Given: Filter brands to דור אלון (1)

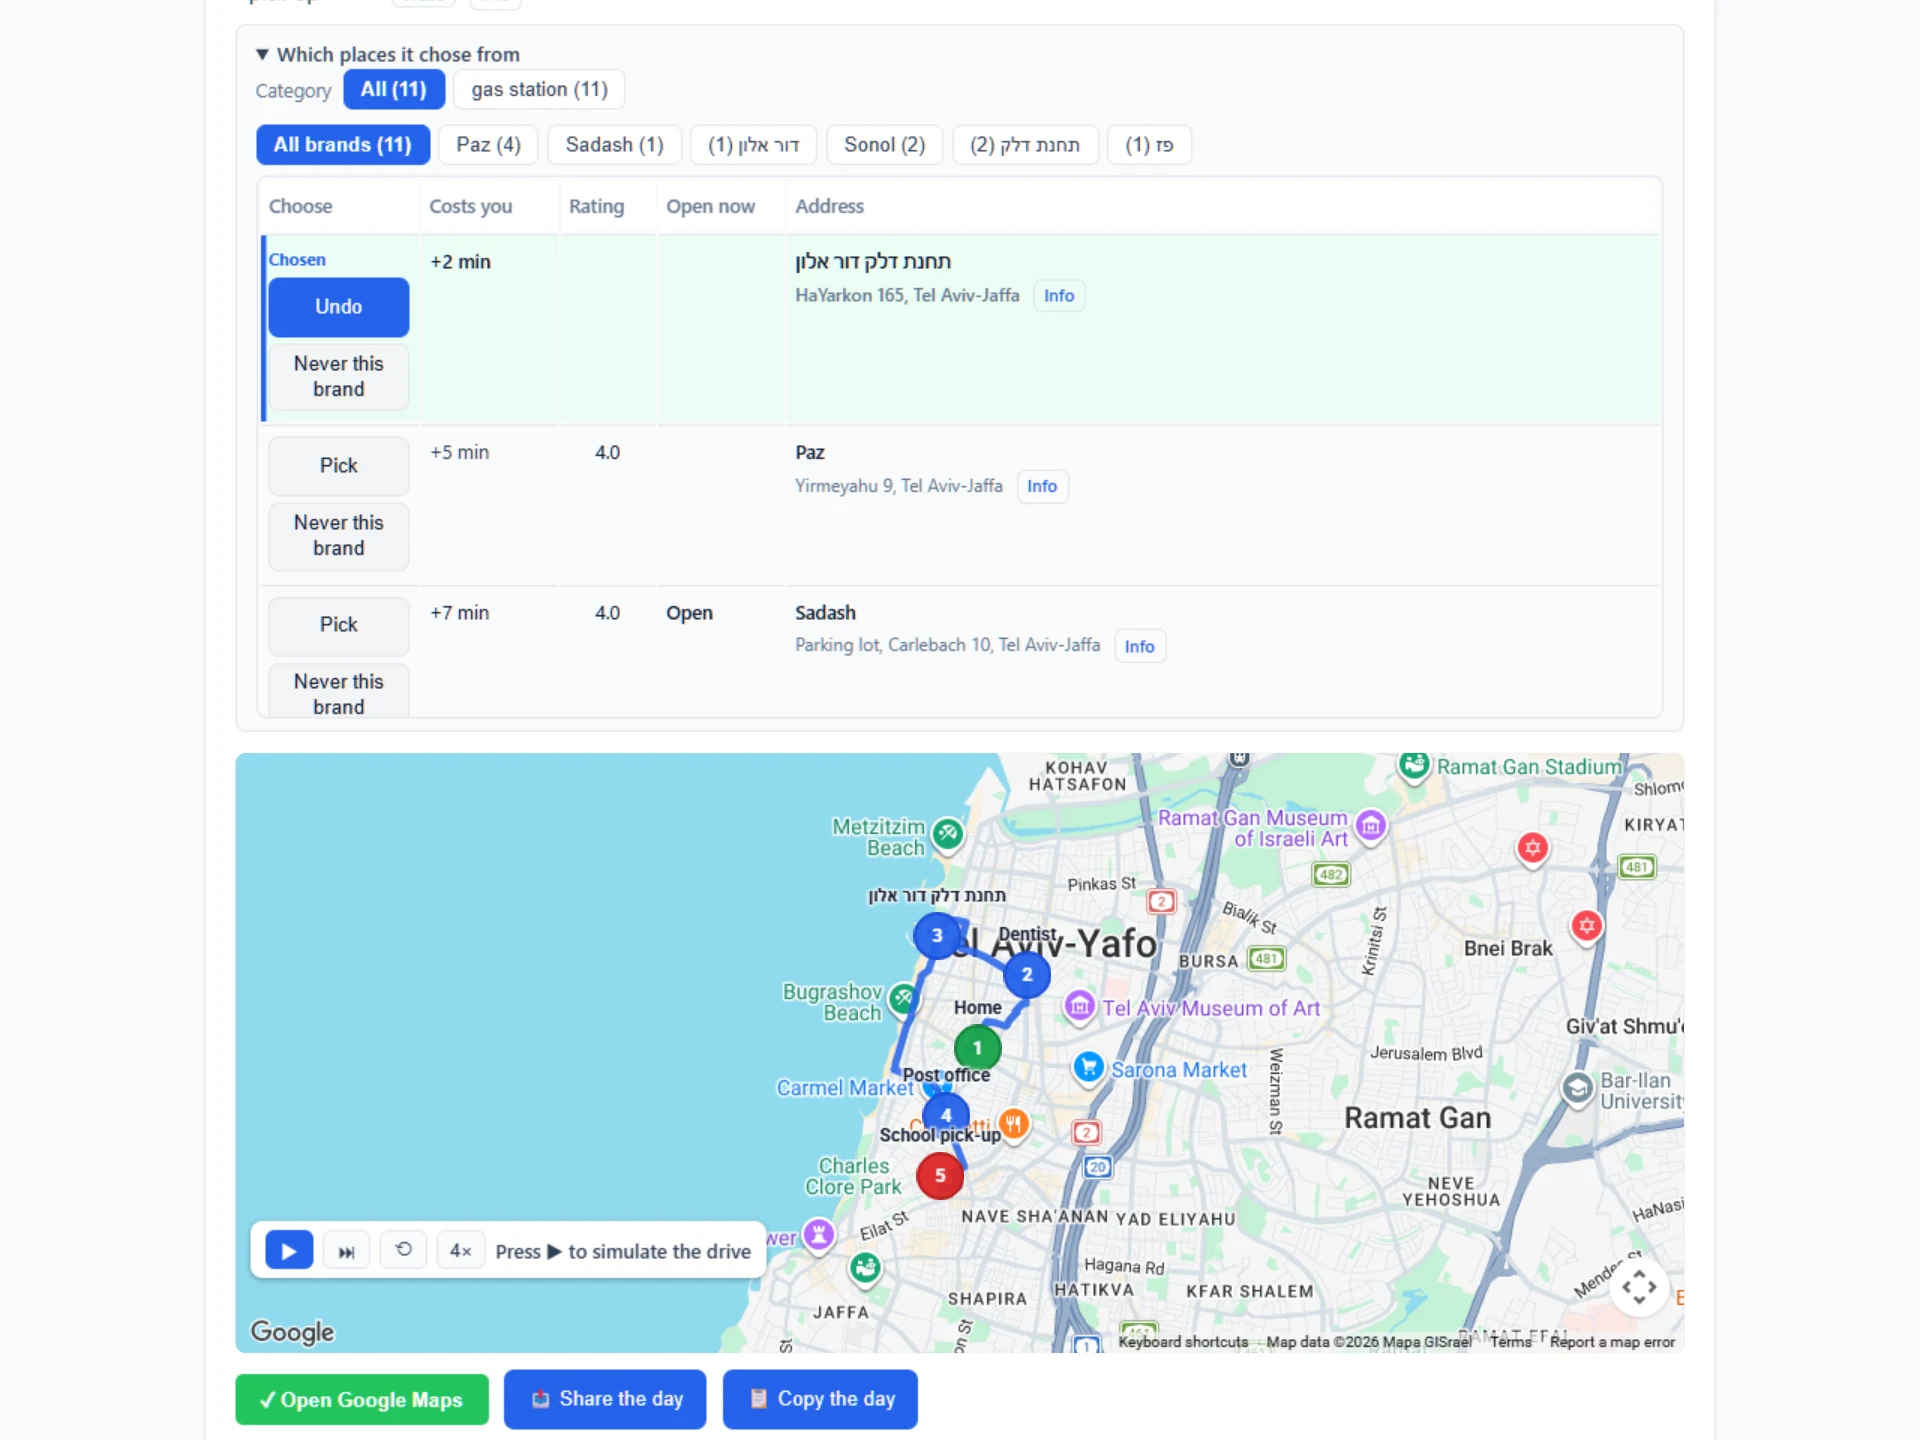Looking at the screenshot, I should (753, 145).
